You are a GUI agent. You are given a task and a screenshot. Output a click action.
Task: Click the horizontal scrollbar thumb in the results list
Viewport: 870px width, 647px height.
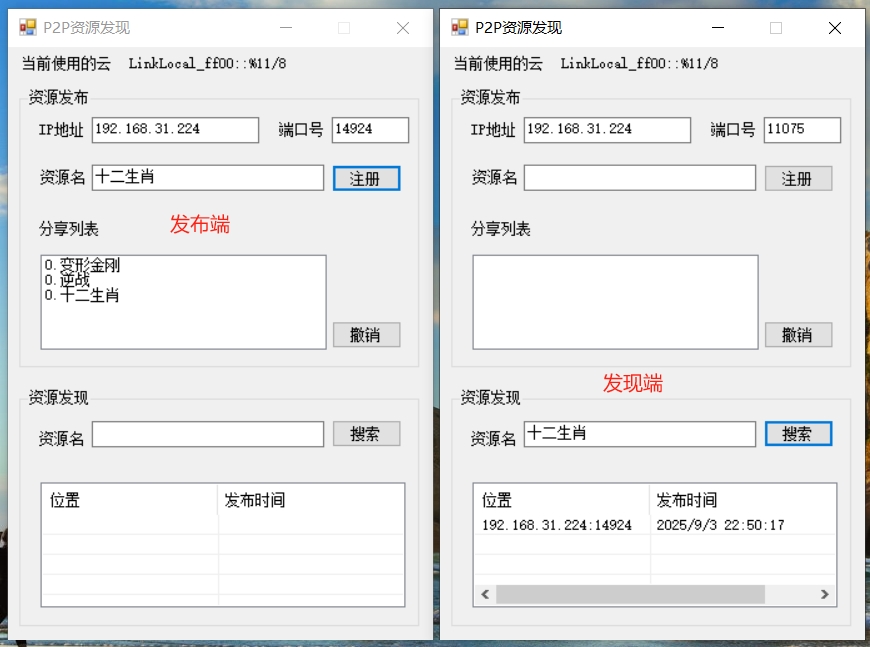click(x=630, y=594)
